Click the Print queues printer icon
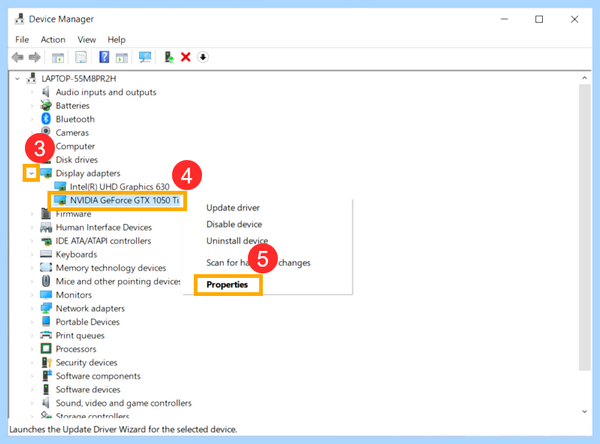 46,335
